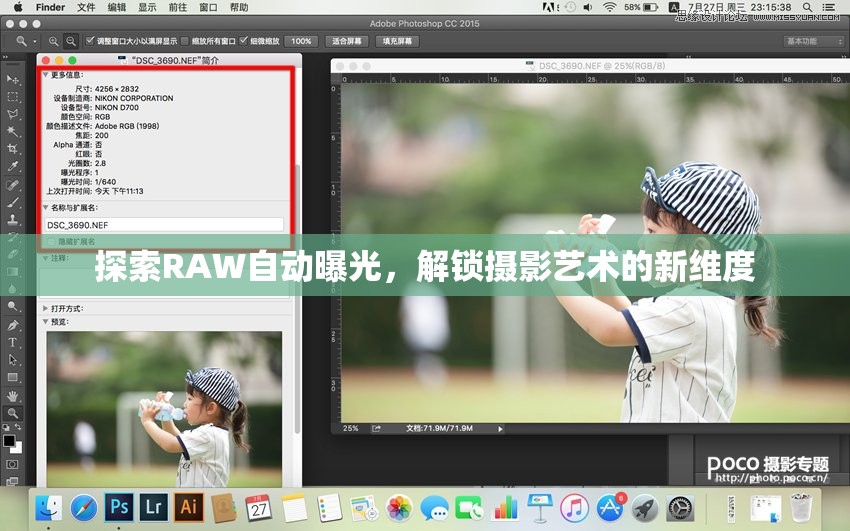
Task: Open the 编辑 menu
Action: (117, 7)
